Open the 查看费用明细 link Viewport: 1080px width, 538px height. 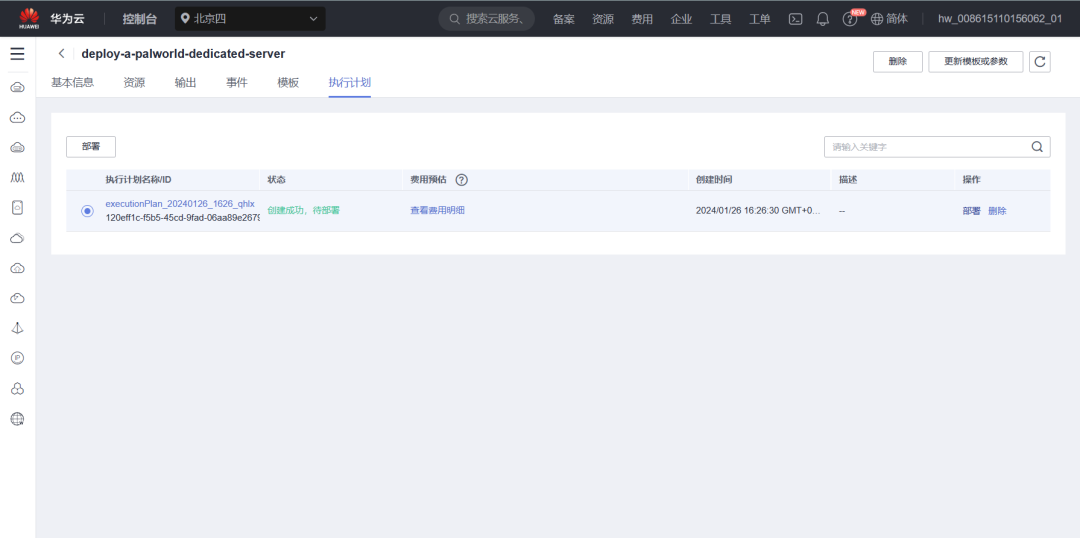(437, 210)
